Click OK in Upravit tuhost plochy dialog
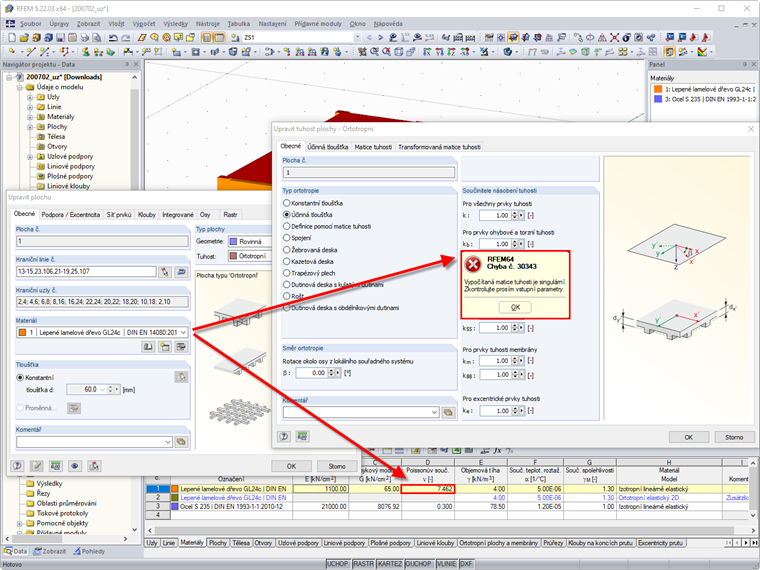The width and height of the screenshot is (760, 570). click(688, 437)
